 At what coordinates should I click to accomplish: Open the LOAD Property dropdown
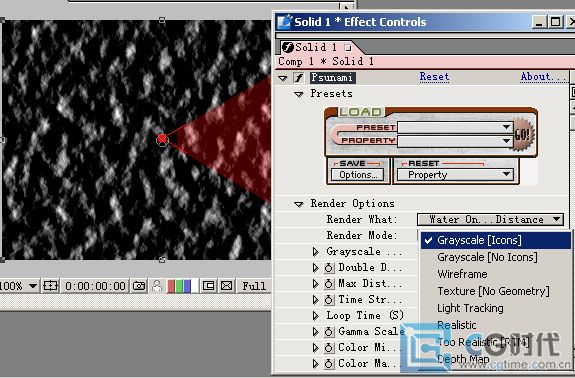click(x=455, y=141)
